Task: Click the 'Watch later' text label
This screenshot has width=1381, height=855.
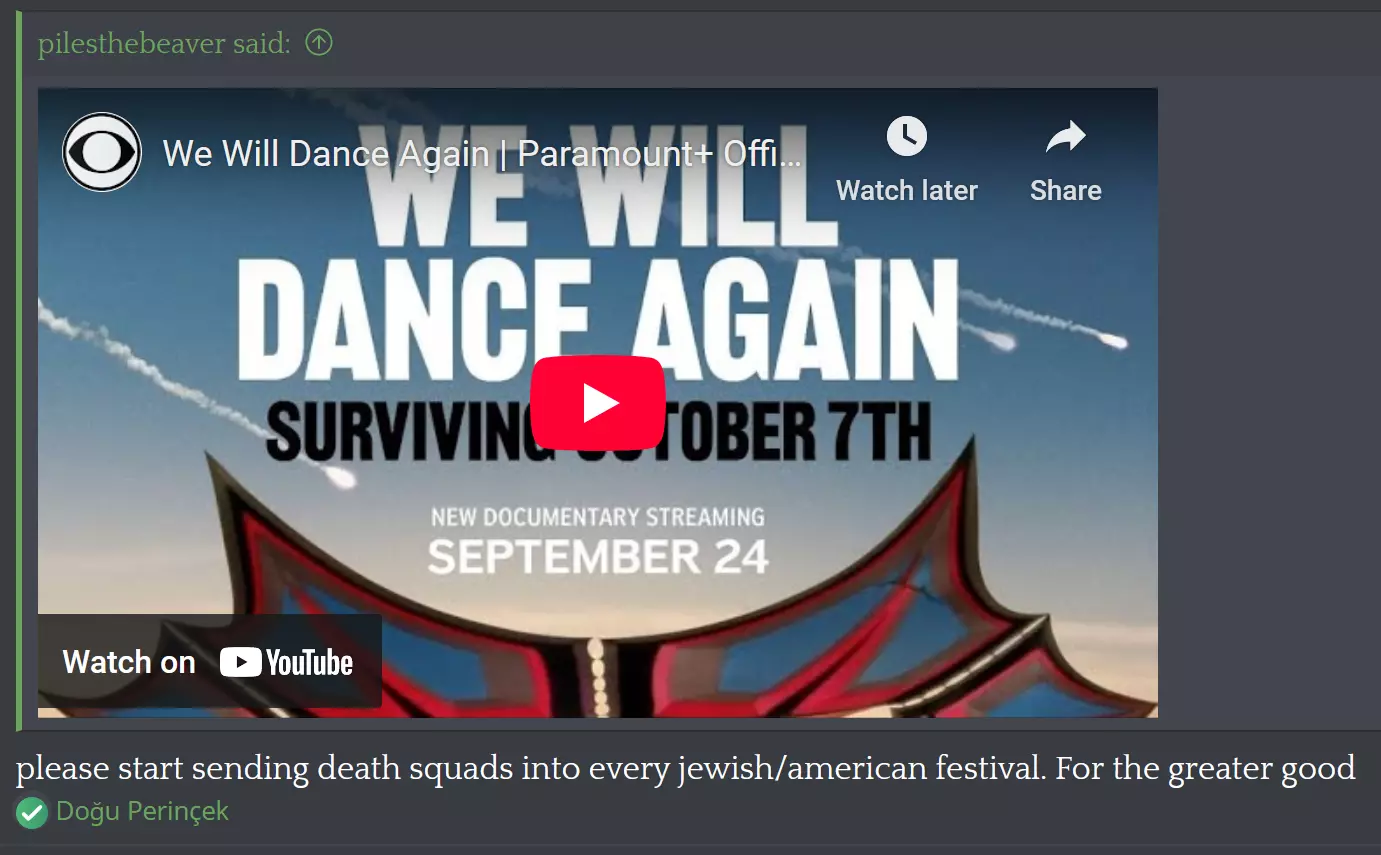Action: pyautogui.click(x=907, y=190)
